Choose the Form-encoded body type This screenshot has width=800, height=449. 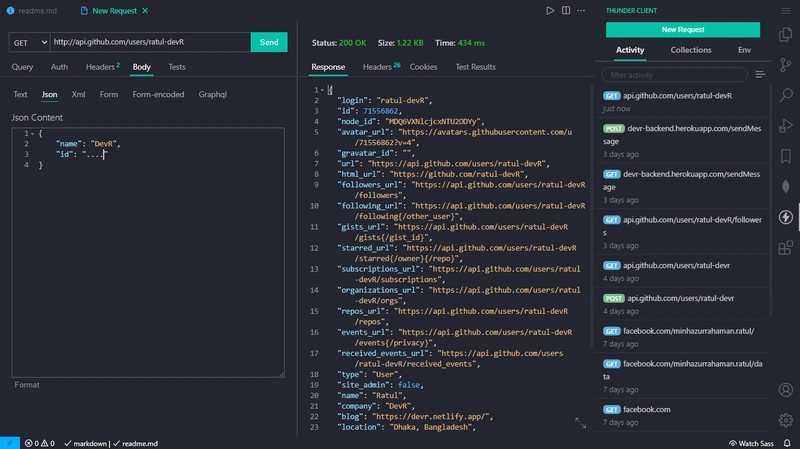[158, 94]
